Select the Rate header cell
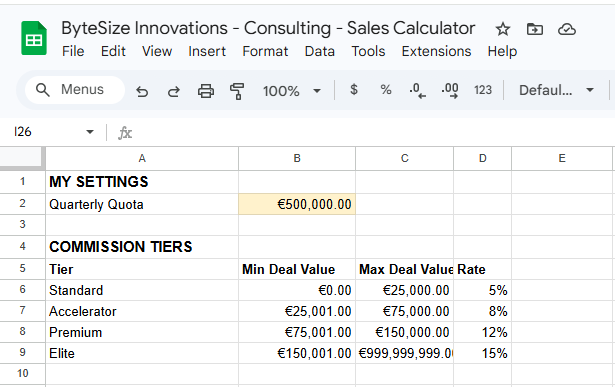This screenshot has height=387, width=615. click(482, 269)
